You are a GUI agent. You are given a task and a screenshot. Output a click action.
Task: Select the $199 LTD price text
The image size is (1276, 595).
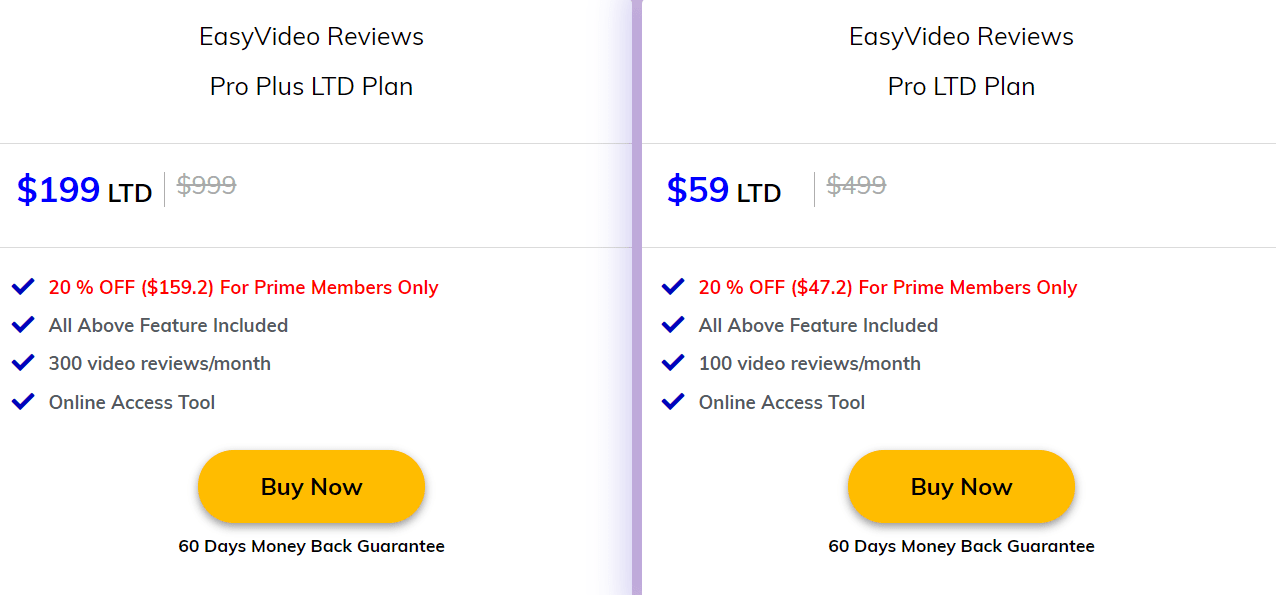[x=83, y=190]
